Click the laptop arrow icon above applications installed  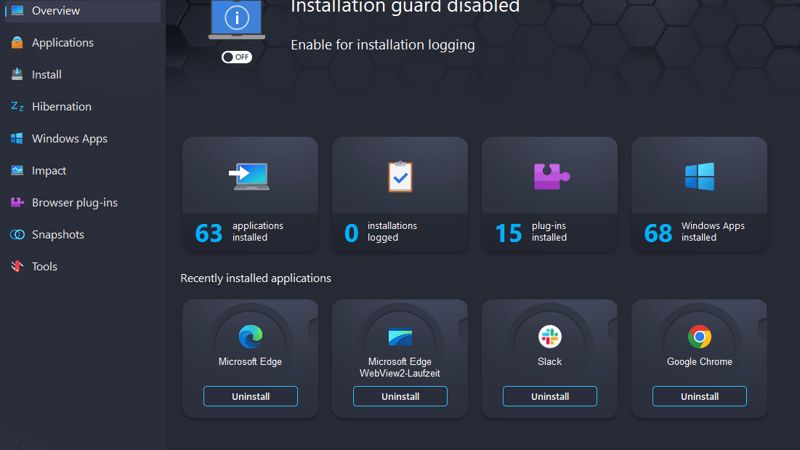click(249, 177)
